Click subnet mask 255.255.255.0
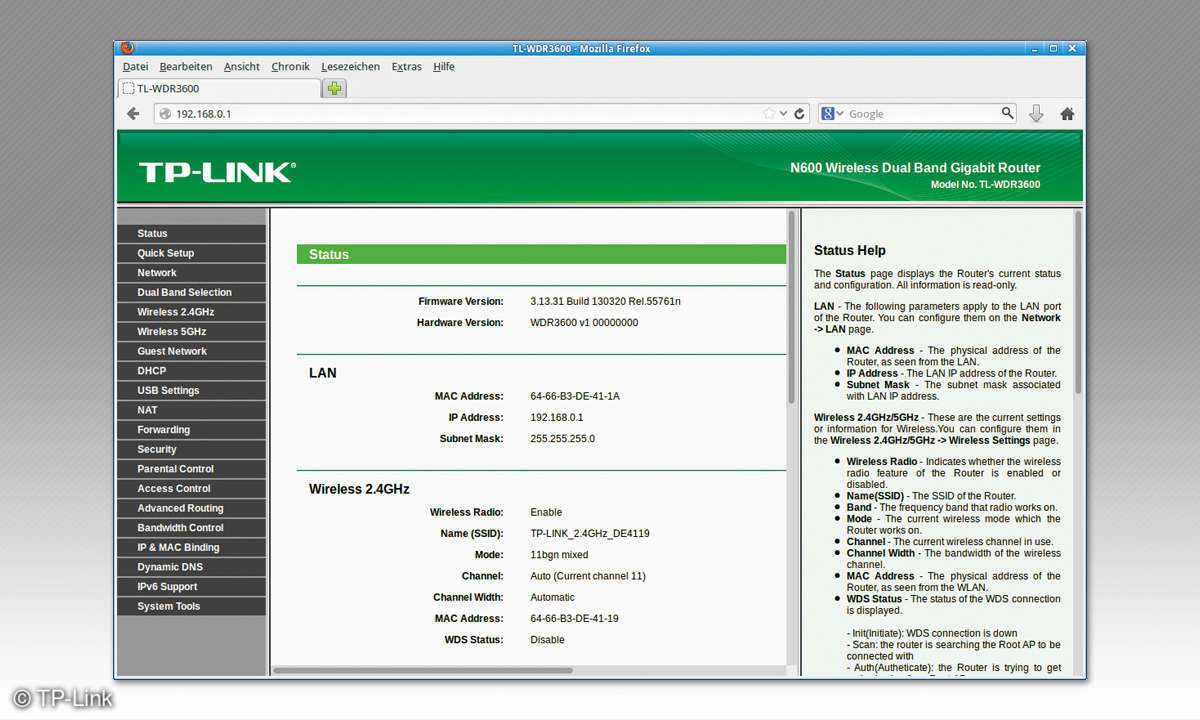 (x=562, y=439)
